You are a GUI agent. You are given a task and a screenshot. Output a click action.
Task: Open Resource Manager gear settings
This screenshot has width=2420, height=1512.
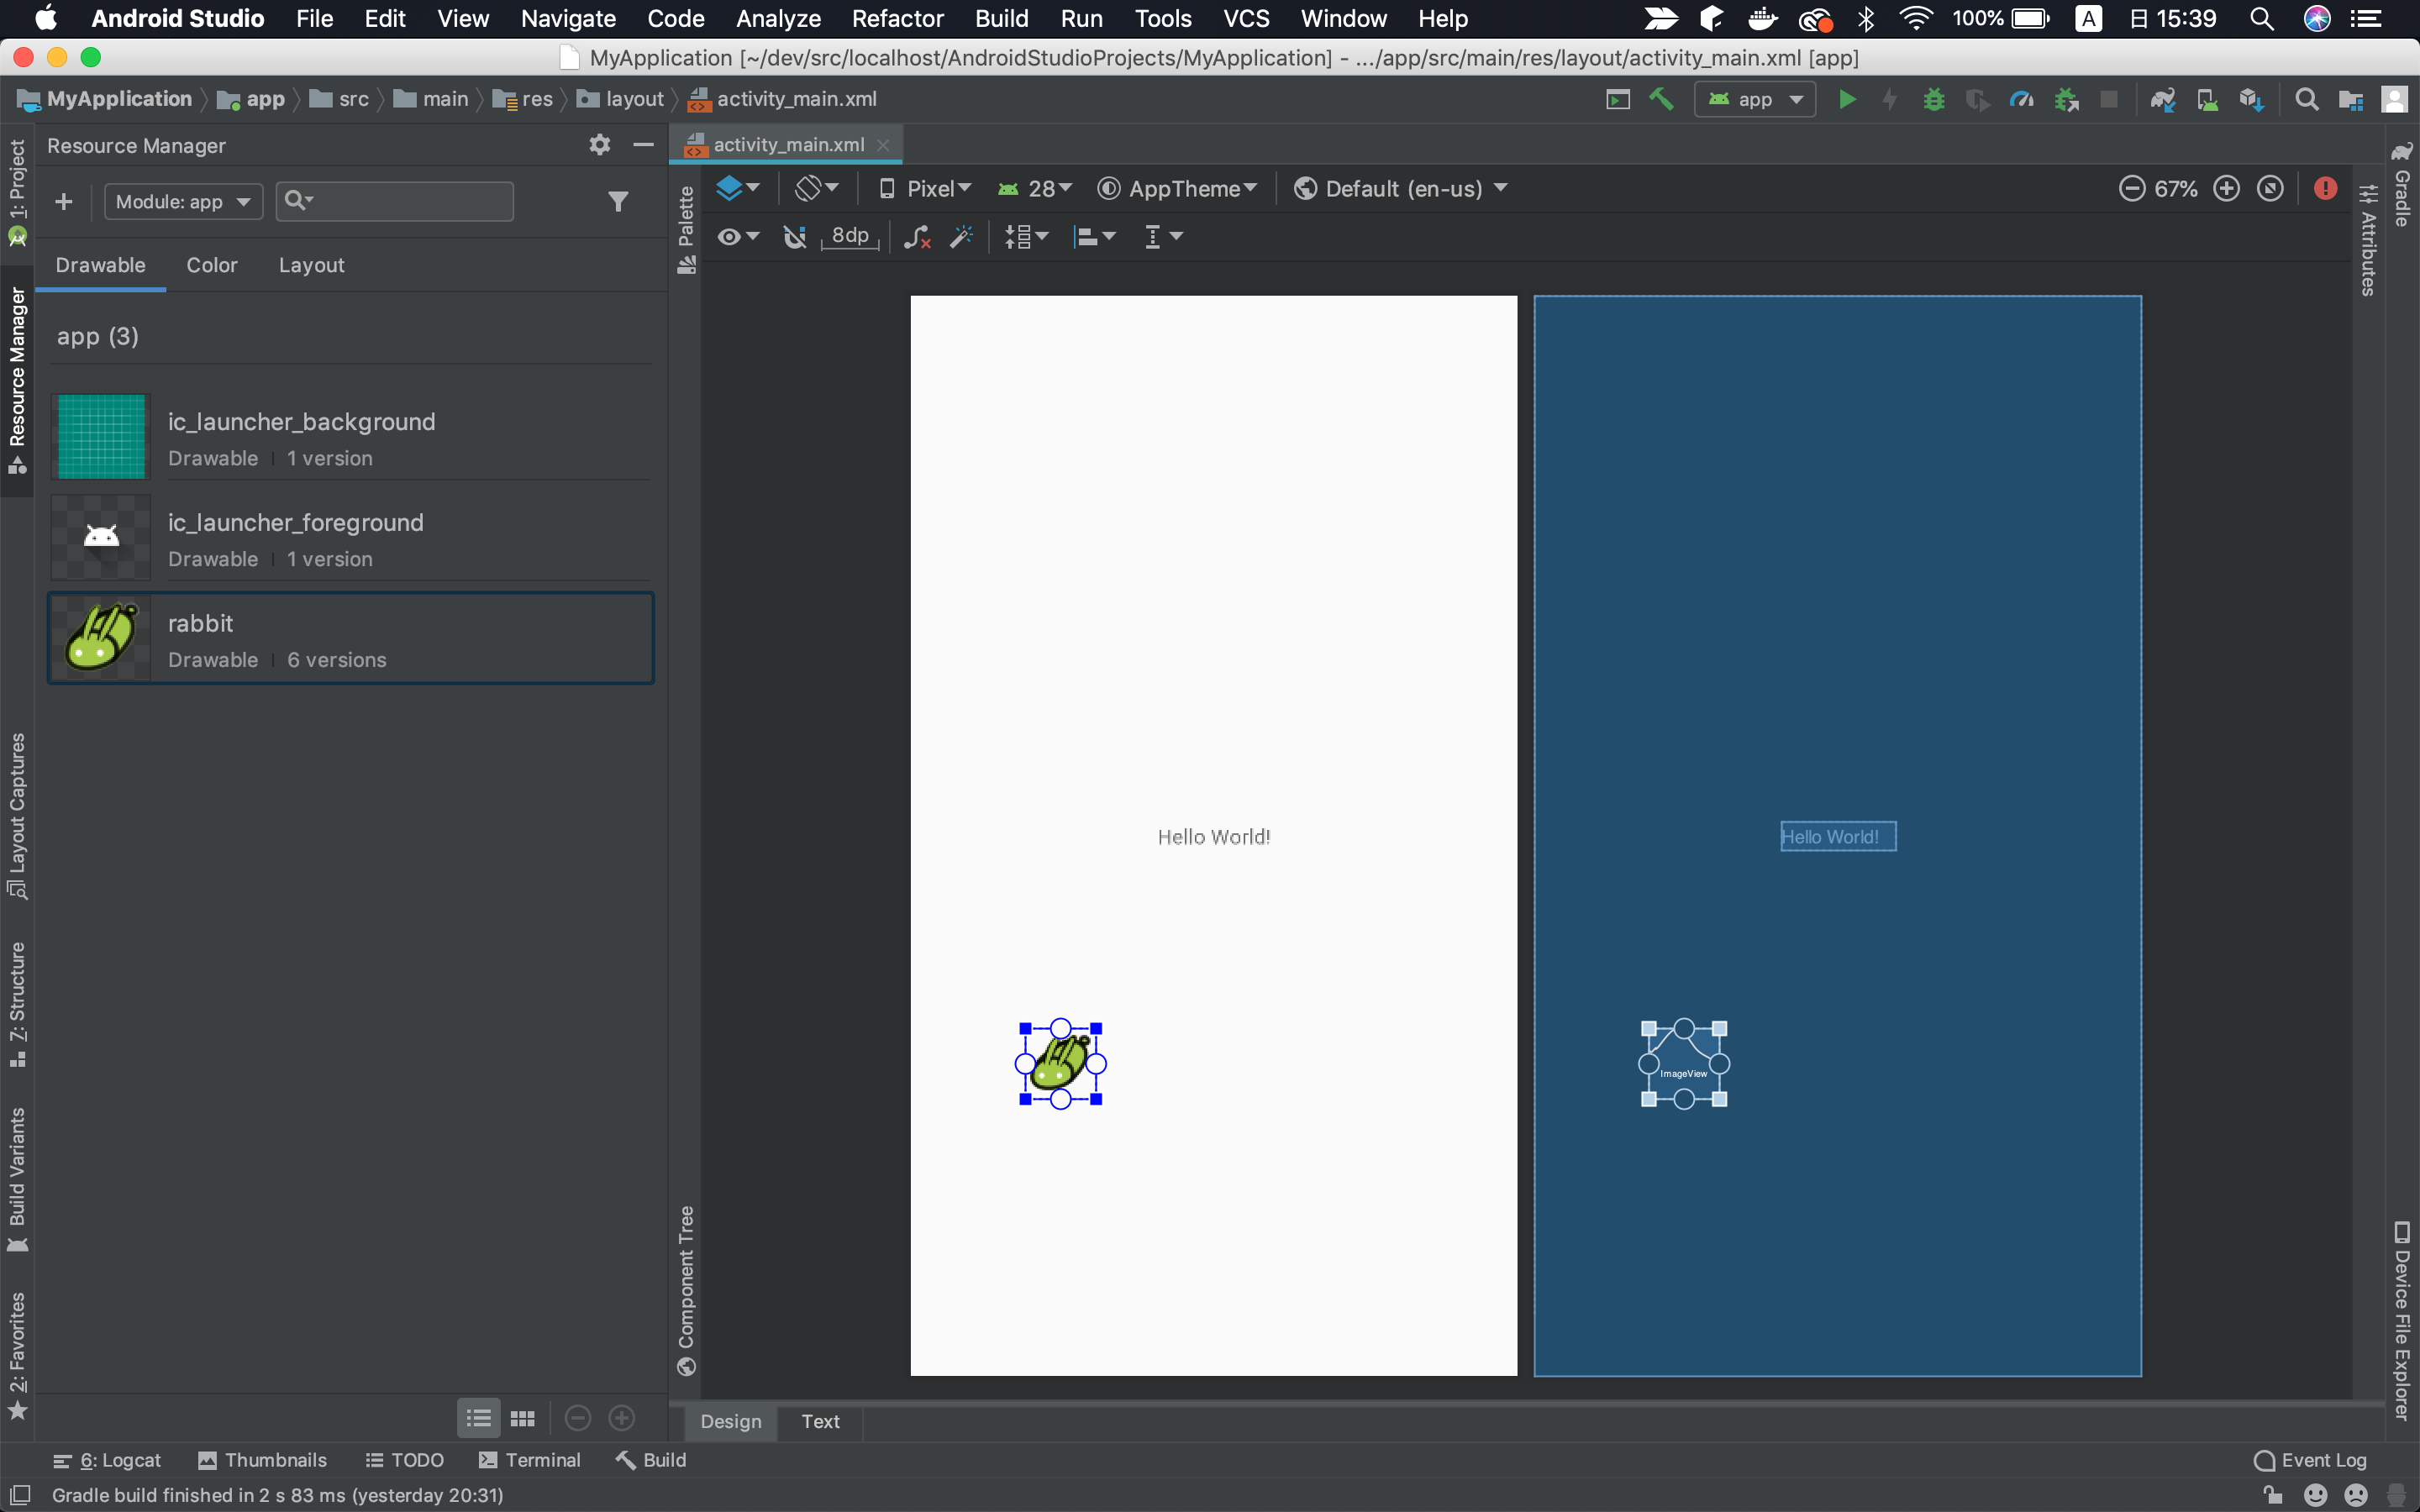coord(599,145)
